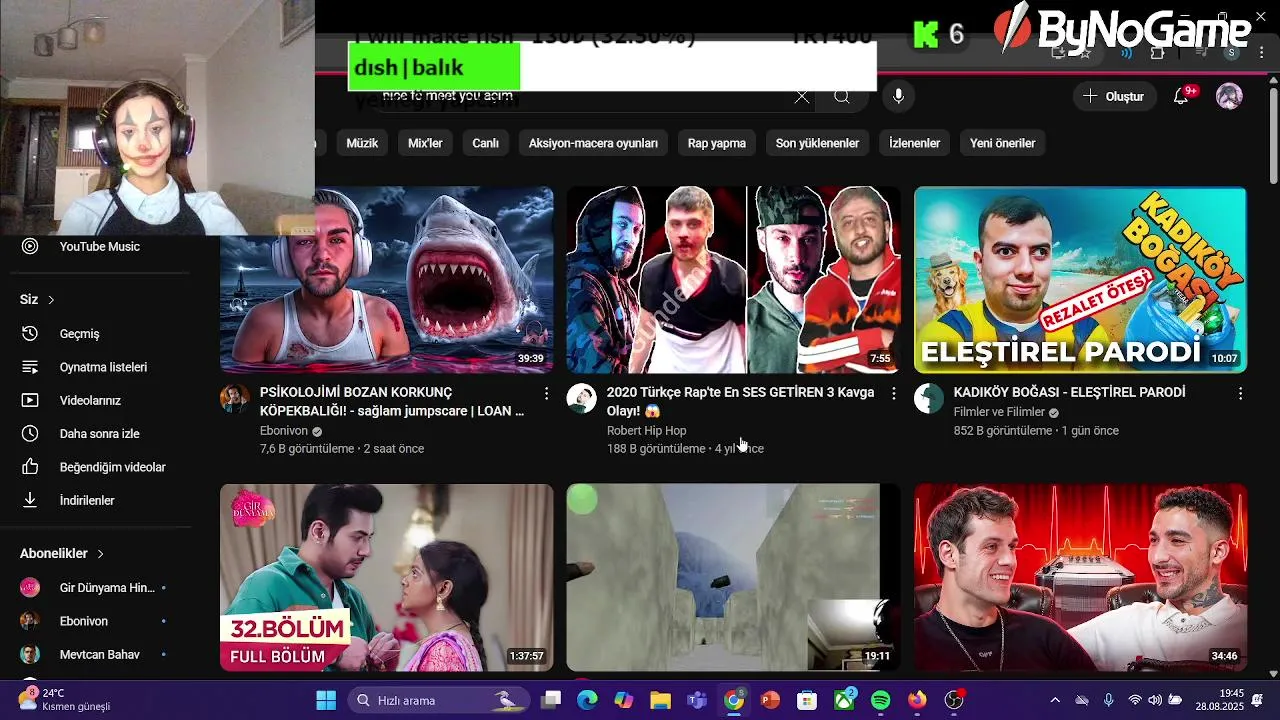Select the İzlenenler filter chip
The image size is (1280, 720).
914,143
